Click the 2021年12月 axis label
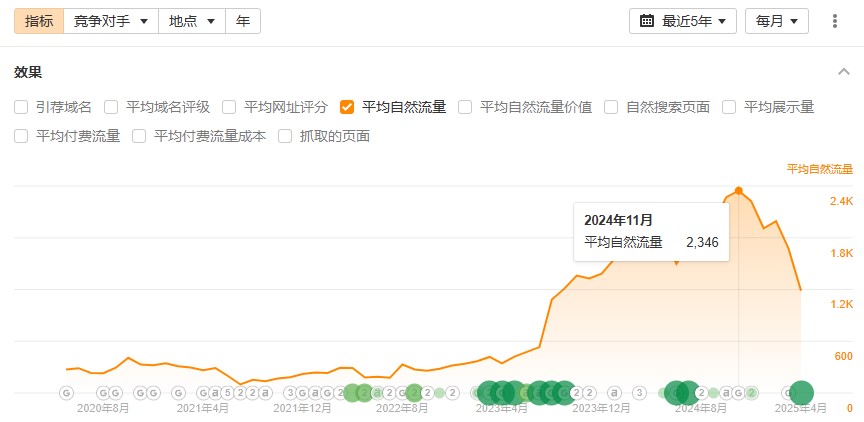 click(303, 409)
